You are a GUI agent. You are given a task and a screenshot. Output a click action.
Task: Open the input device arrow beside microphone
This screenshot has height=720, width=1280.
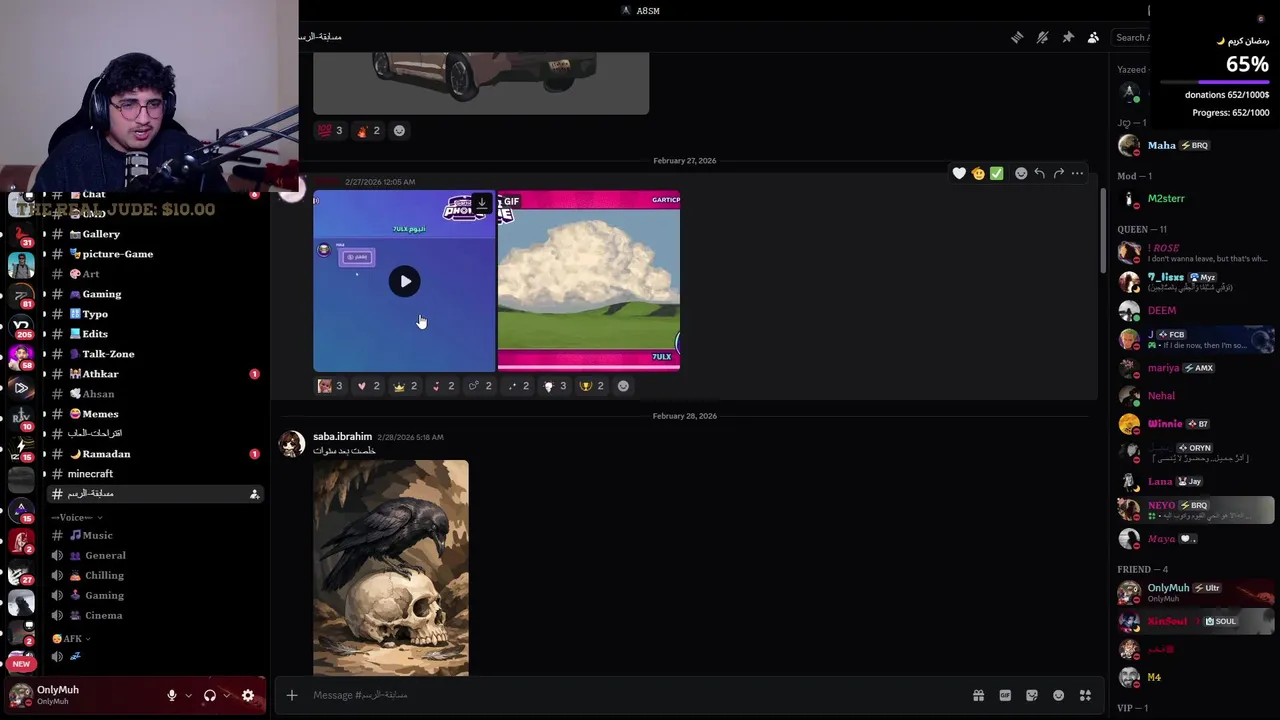[x=188, y=695]
